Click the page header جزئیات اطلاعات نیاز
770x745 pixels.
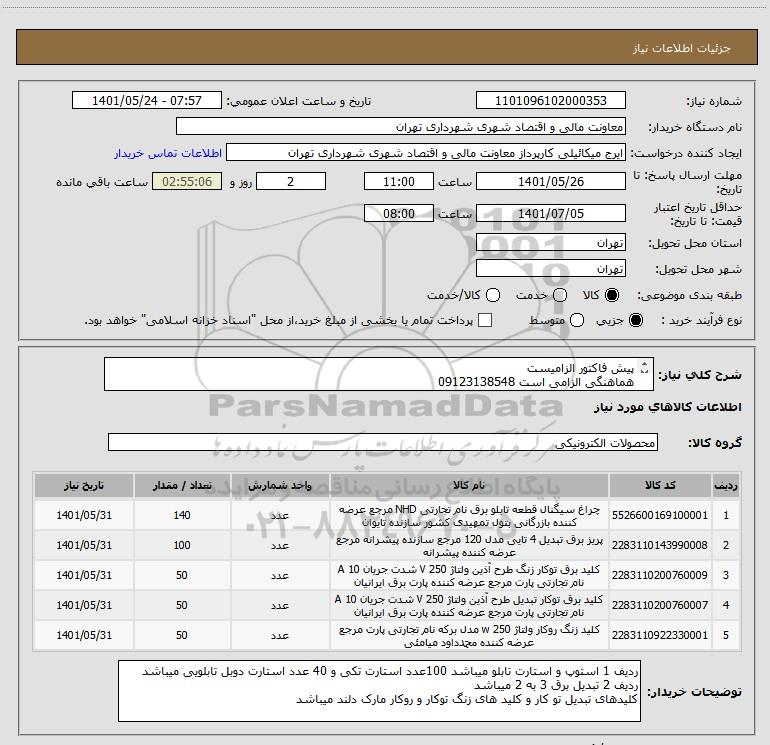click(x=682, y=48)
